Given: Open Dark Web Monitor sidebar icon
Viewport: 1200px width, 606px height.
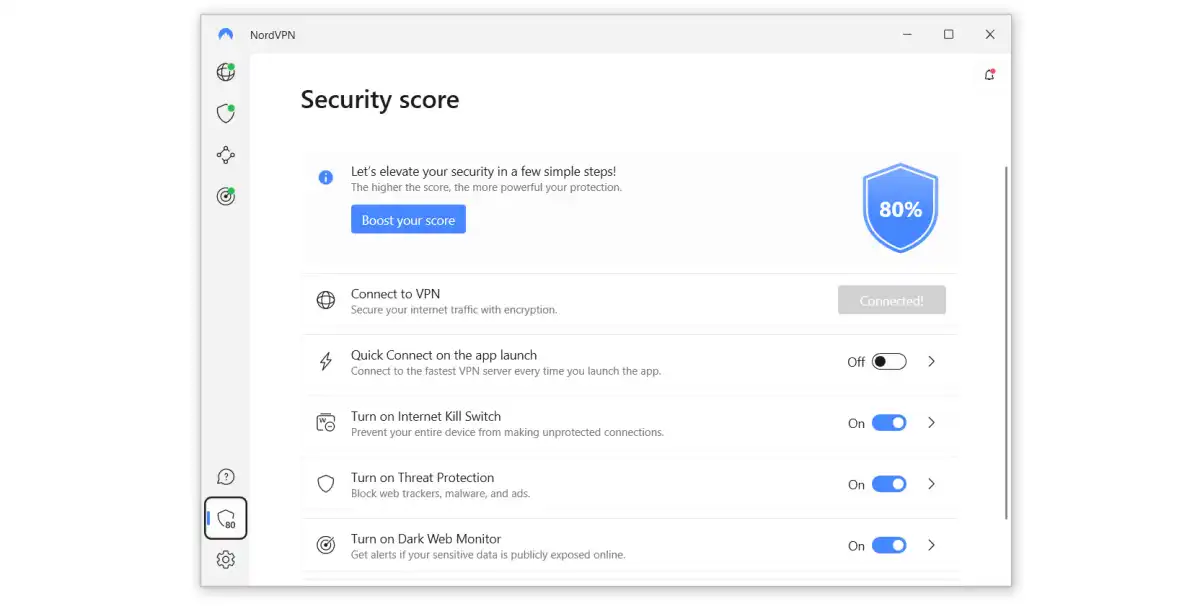Looking at the screenshot, I should coord(226,196).
